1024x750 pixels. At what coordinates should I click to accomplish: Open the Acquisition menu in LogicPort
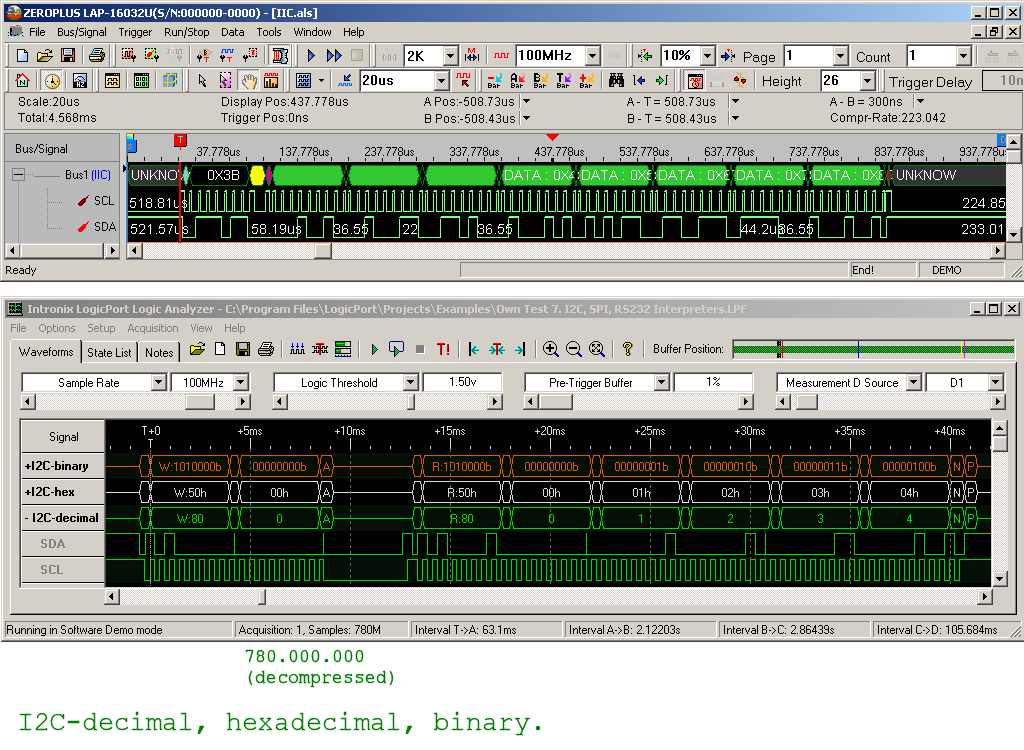[x=153, y=328]
